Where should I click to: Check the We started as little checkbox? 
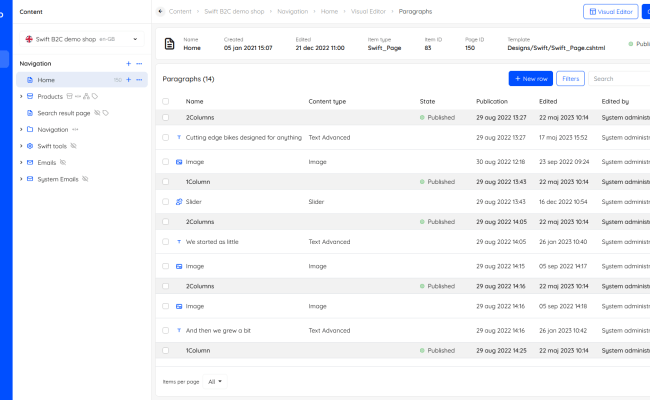point(166,242)
